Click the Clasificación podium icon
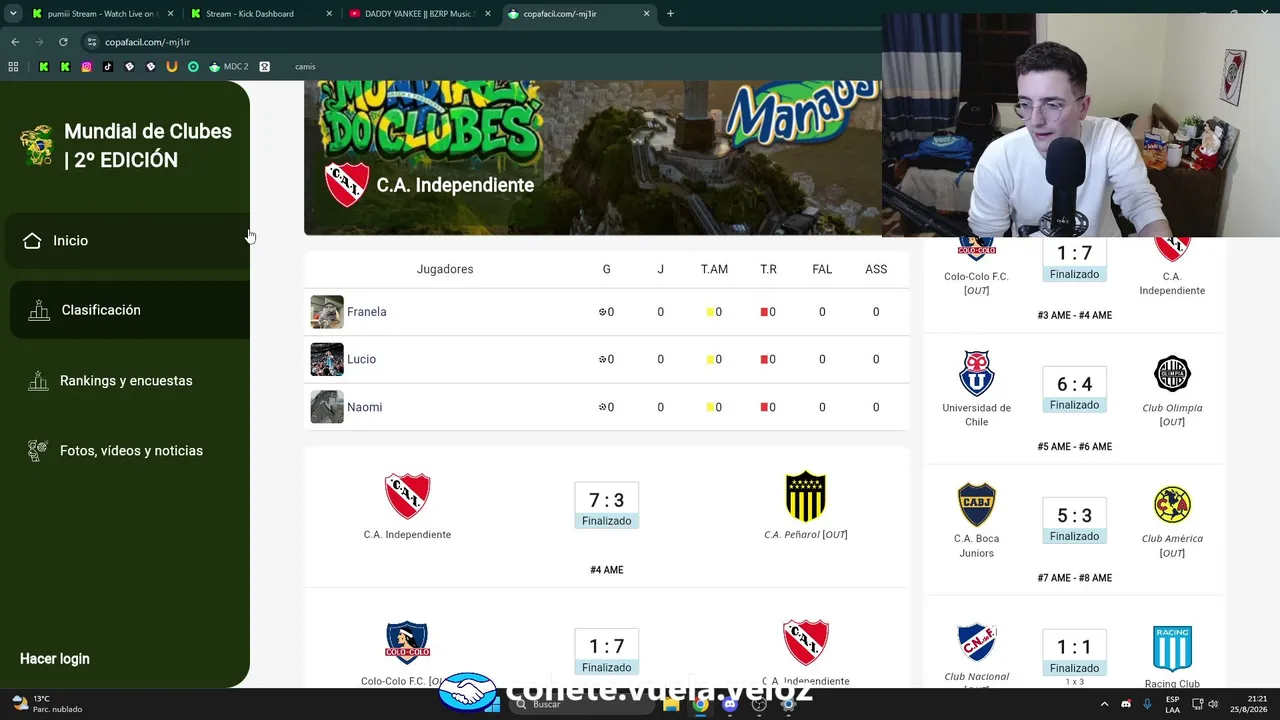Screen dimensions: 1280x720 (39, 310)
